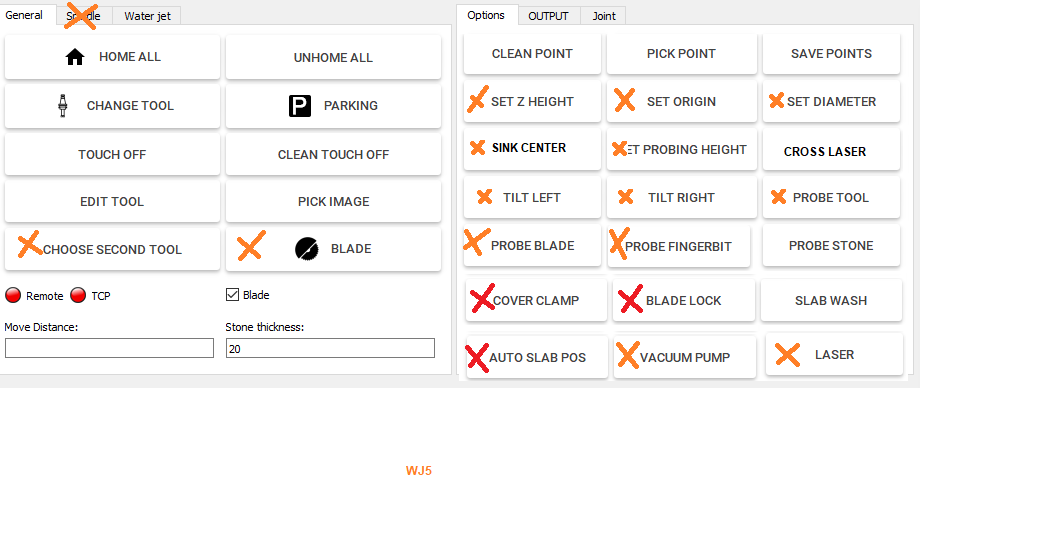Click the Move Distance input field
Image resolution: width=1050 pixels, height=540 pixels.
[x=109, y=348]
